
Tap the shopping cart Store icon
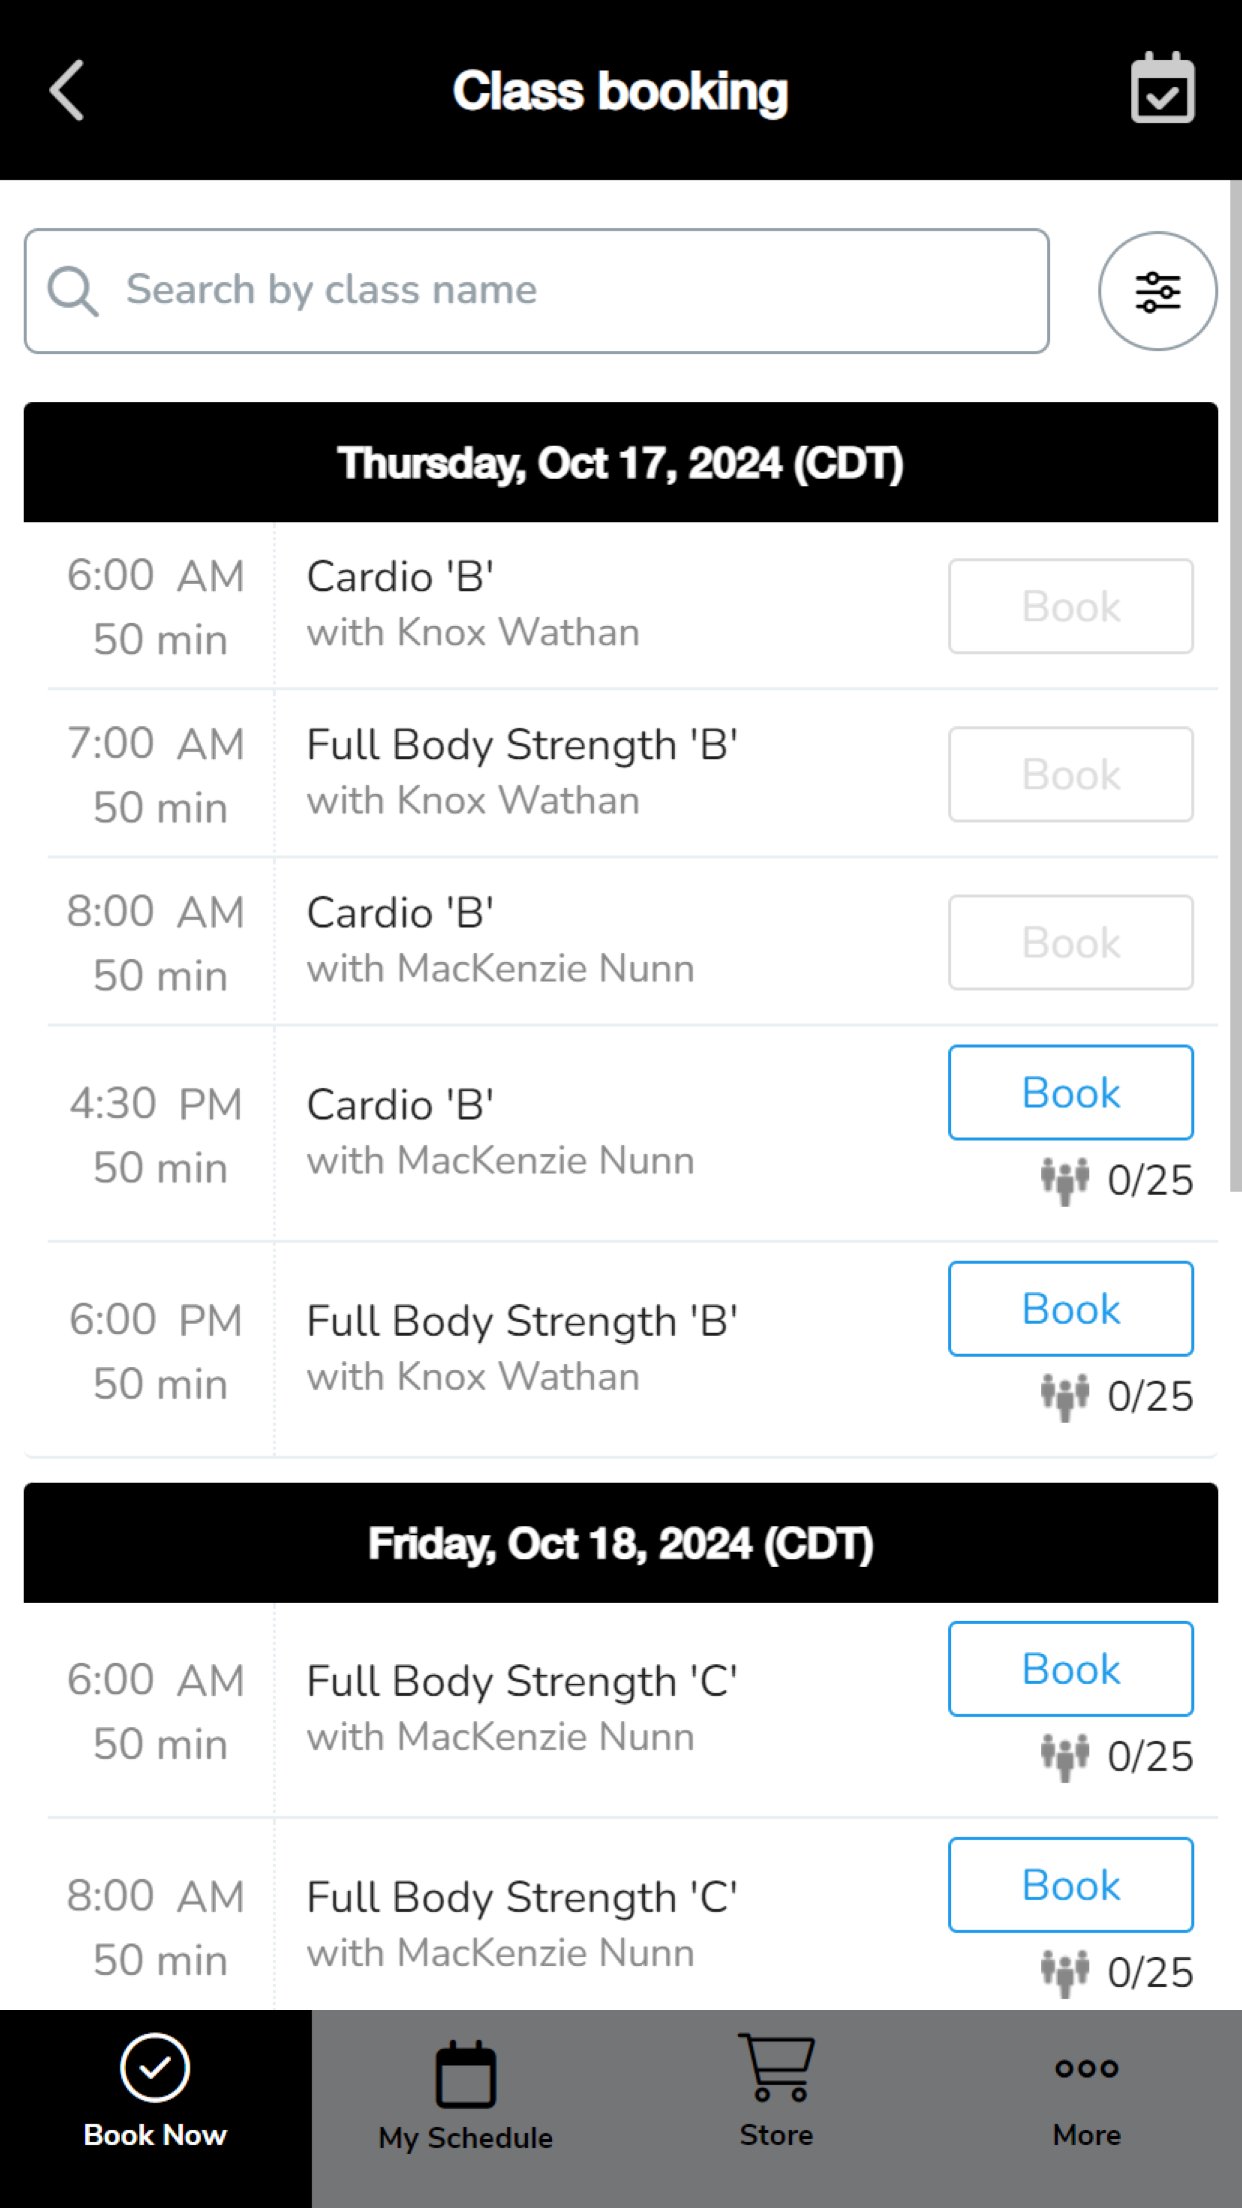[776, 2068]
